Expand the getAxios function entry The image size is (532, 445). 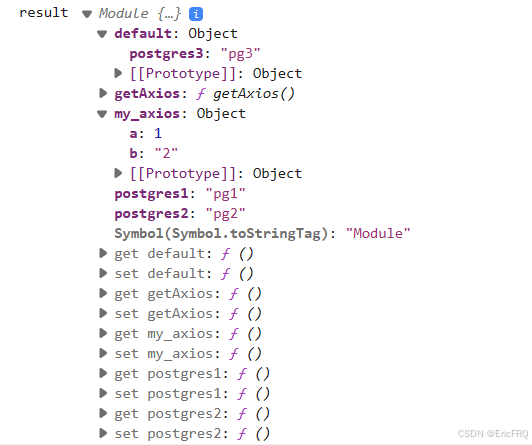(103, 93)
